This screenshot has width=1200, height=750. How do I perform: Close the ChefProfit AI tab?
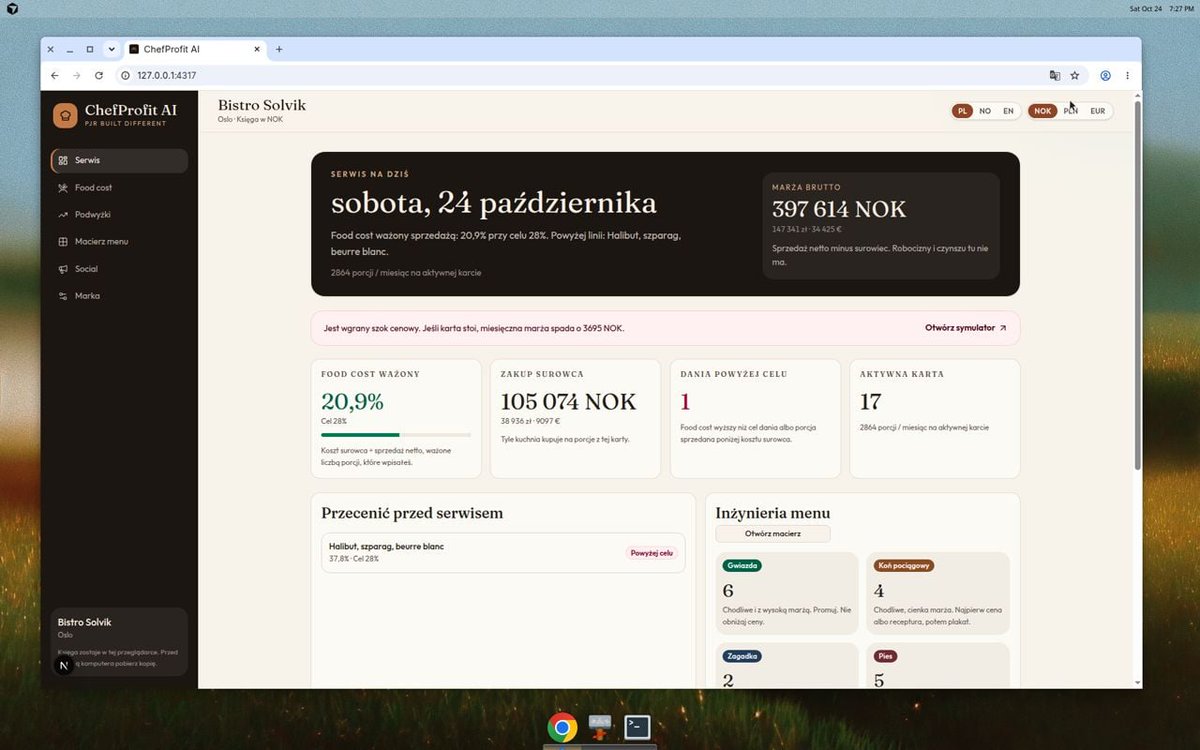pyautogui.click(x=257, y=49)
